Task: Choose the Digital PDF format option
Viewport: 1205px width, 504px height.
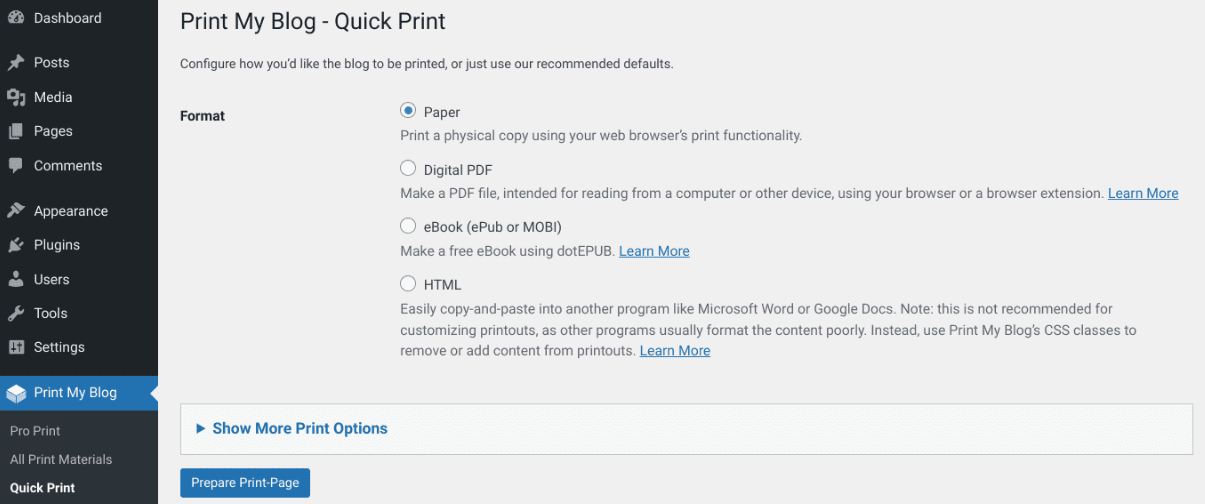Action: coord(408,169)
